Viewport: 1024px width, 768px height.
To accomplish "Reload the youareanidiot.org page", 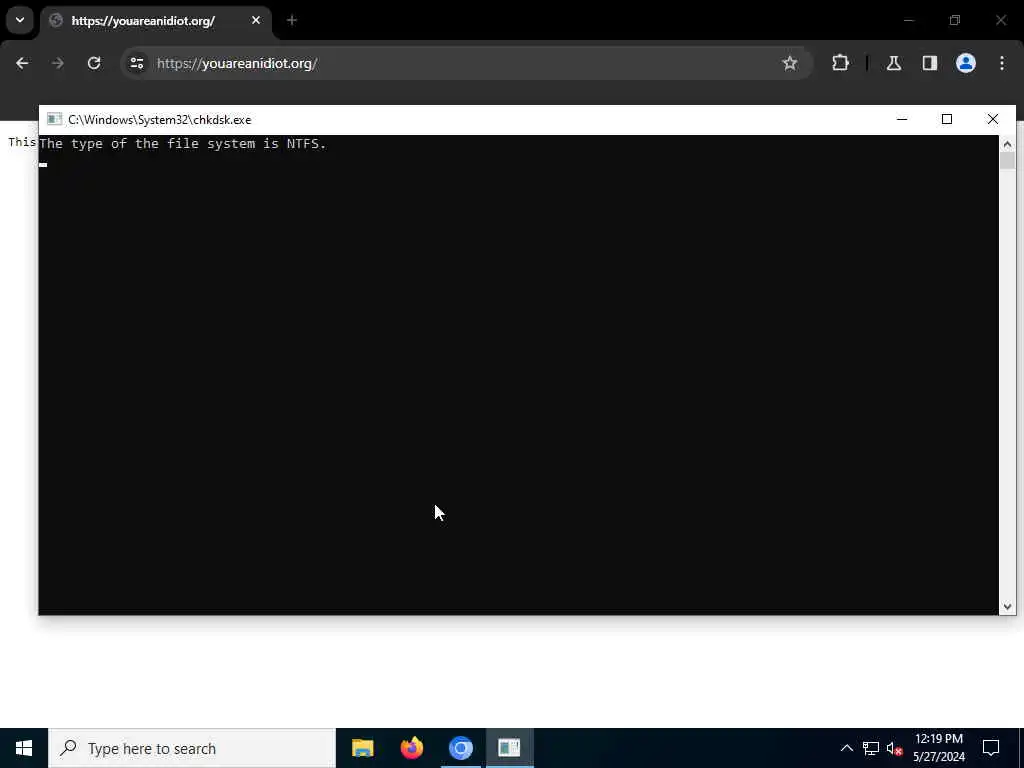I will point(94,63).
